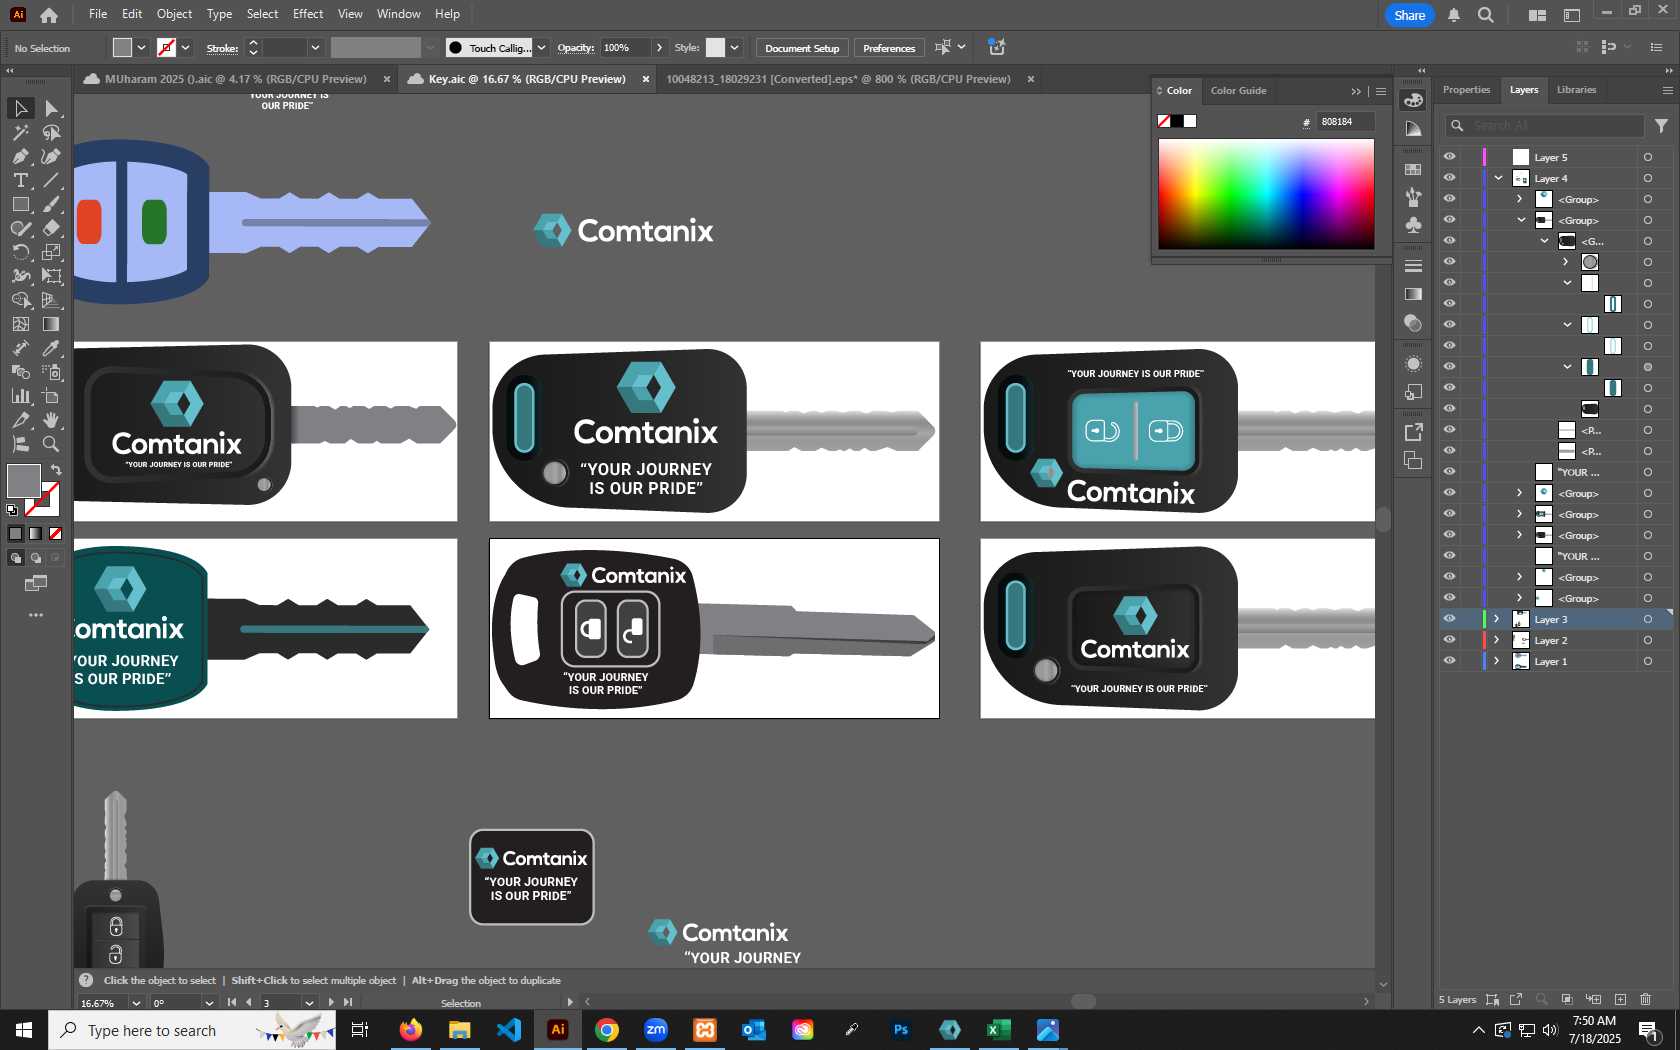Open the Style dropdown arrow
The width and height of the screenshot is (1680, 1050).
[x=735, y=47]
